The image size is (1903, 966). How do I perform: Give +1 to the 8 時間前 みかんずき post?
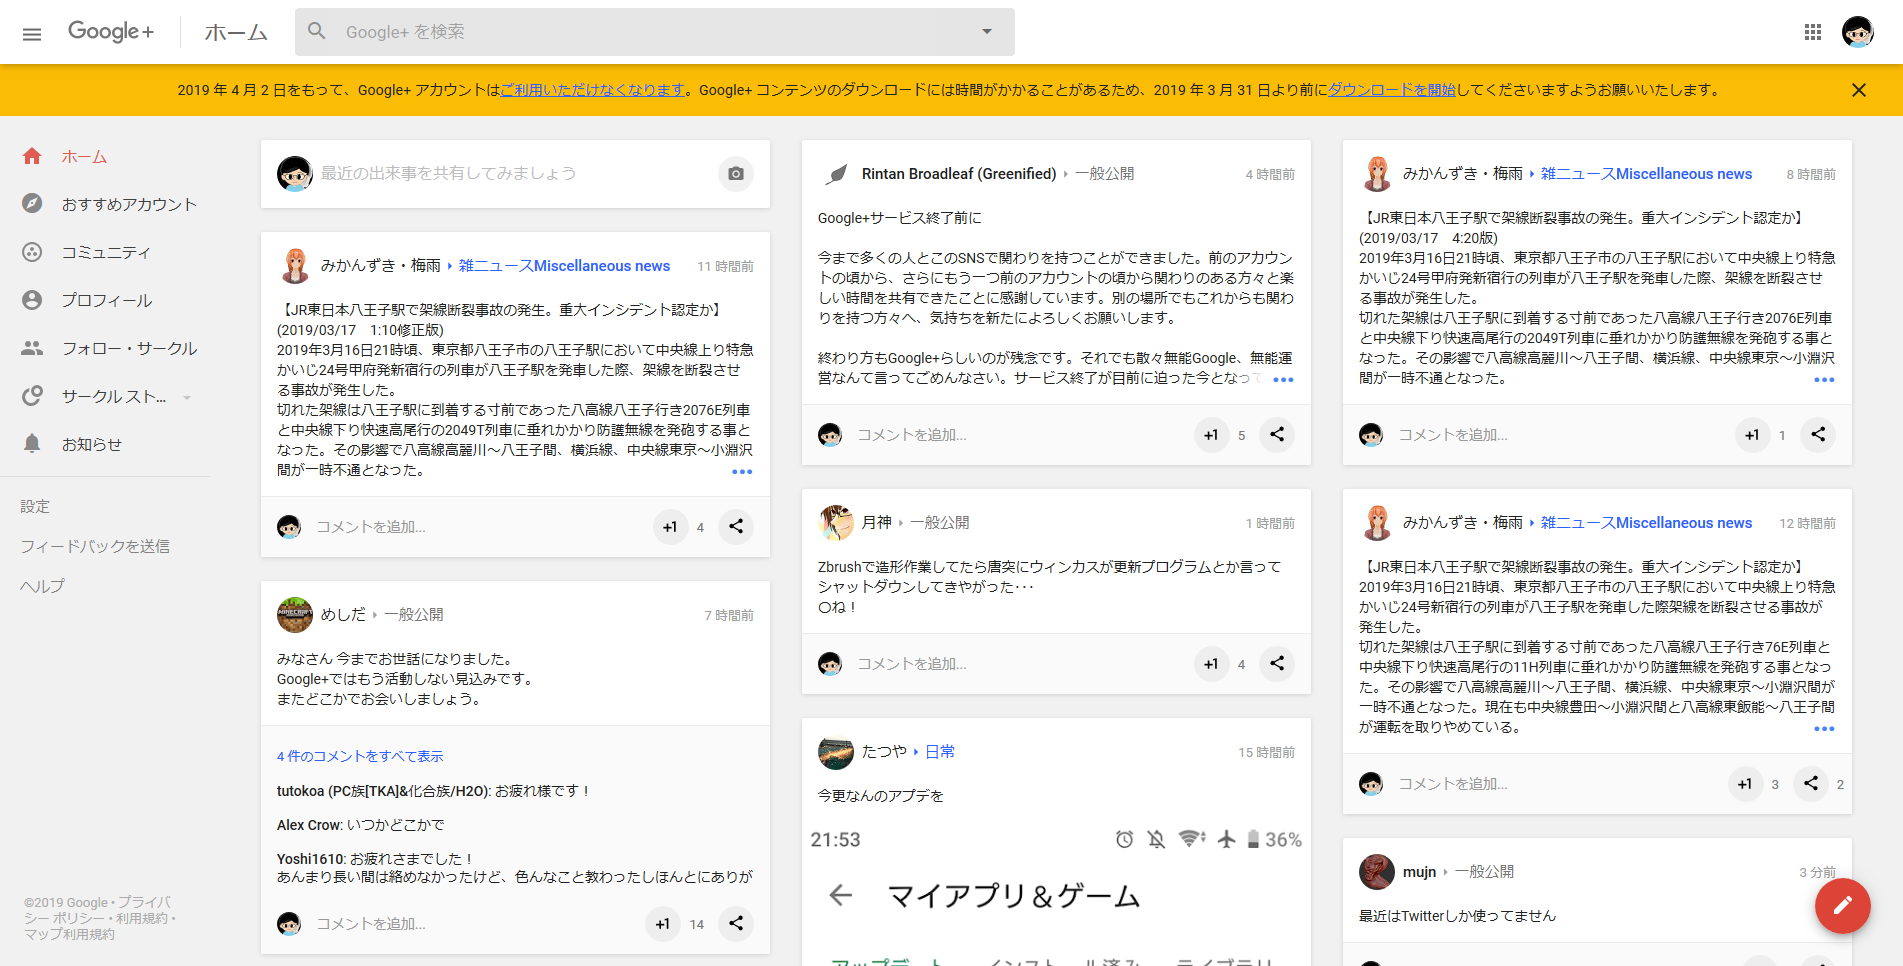coord(1752,435)
